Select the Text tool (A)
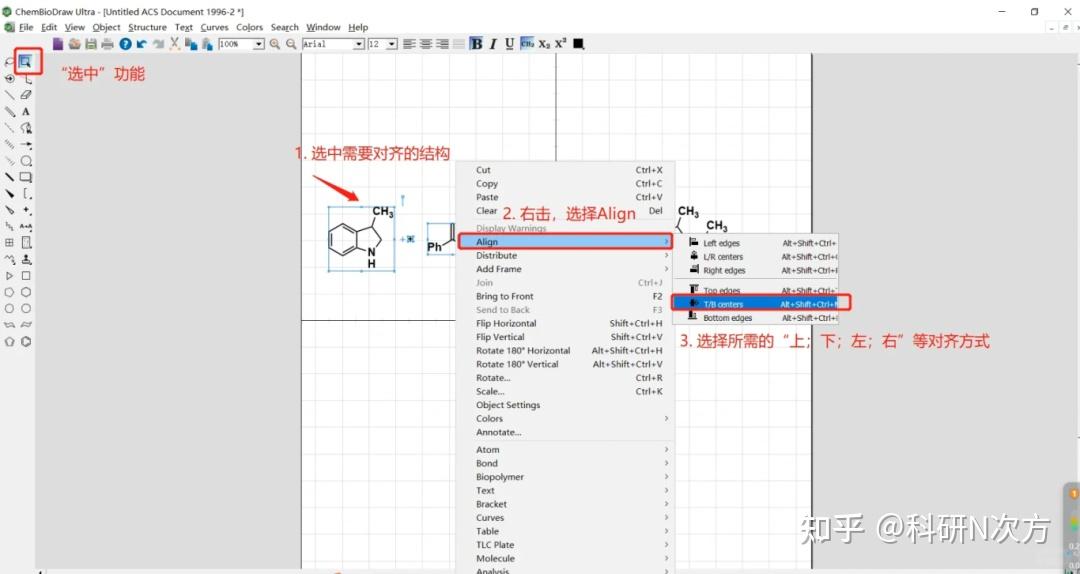Image resolution: width=1080 pixels, height=574 pixels. (x=26, y=112)
